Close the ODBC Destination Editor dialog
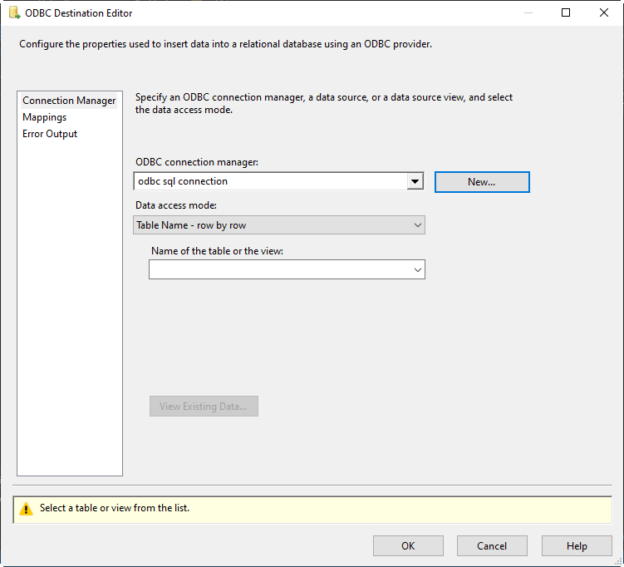Image resolution: width=624 pixels, height=567 pixels. pos(604,13)
